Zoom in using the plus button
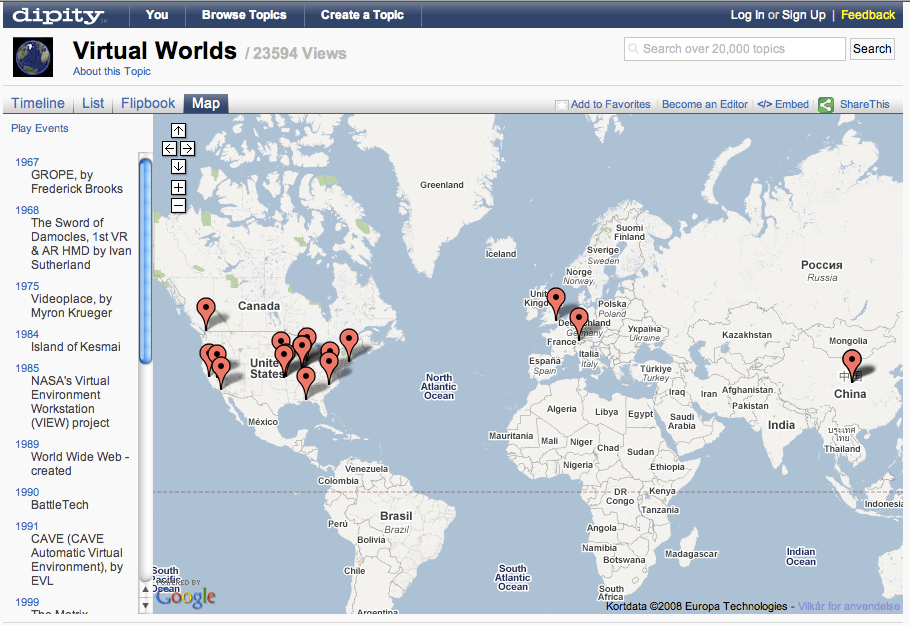This screenshot has width=910, height=625. click(x=178, y=187)
